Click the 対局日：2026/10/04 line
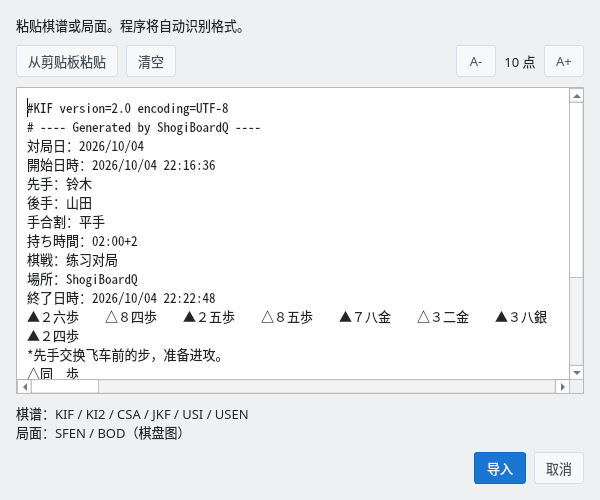 [x=85, y=146]
